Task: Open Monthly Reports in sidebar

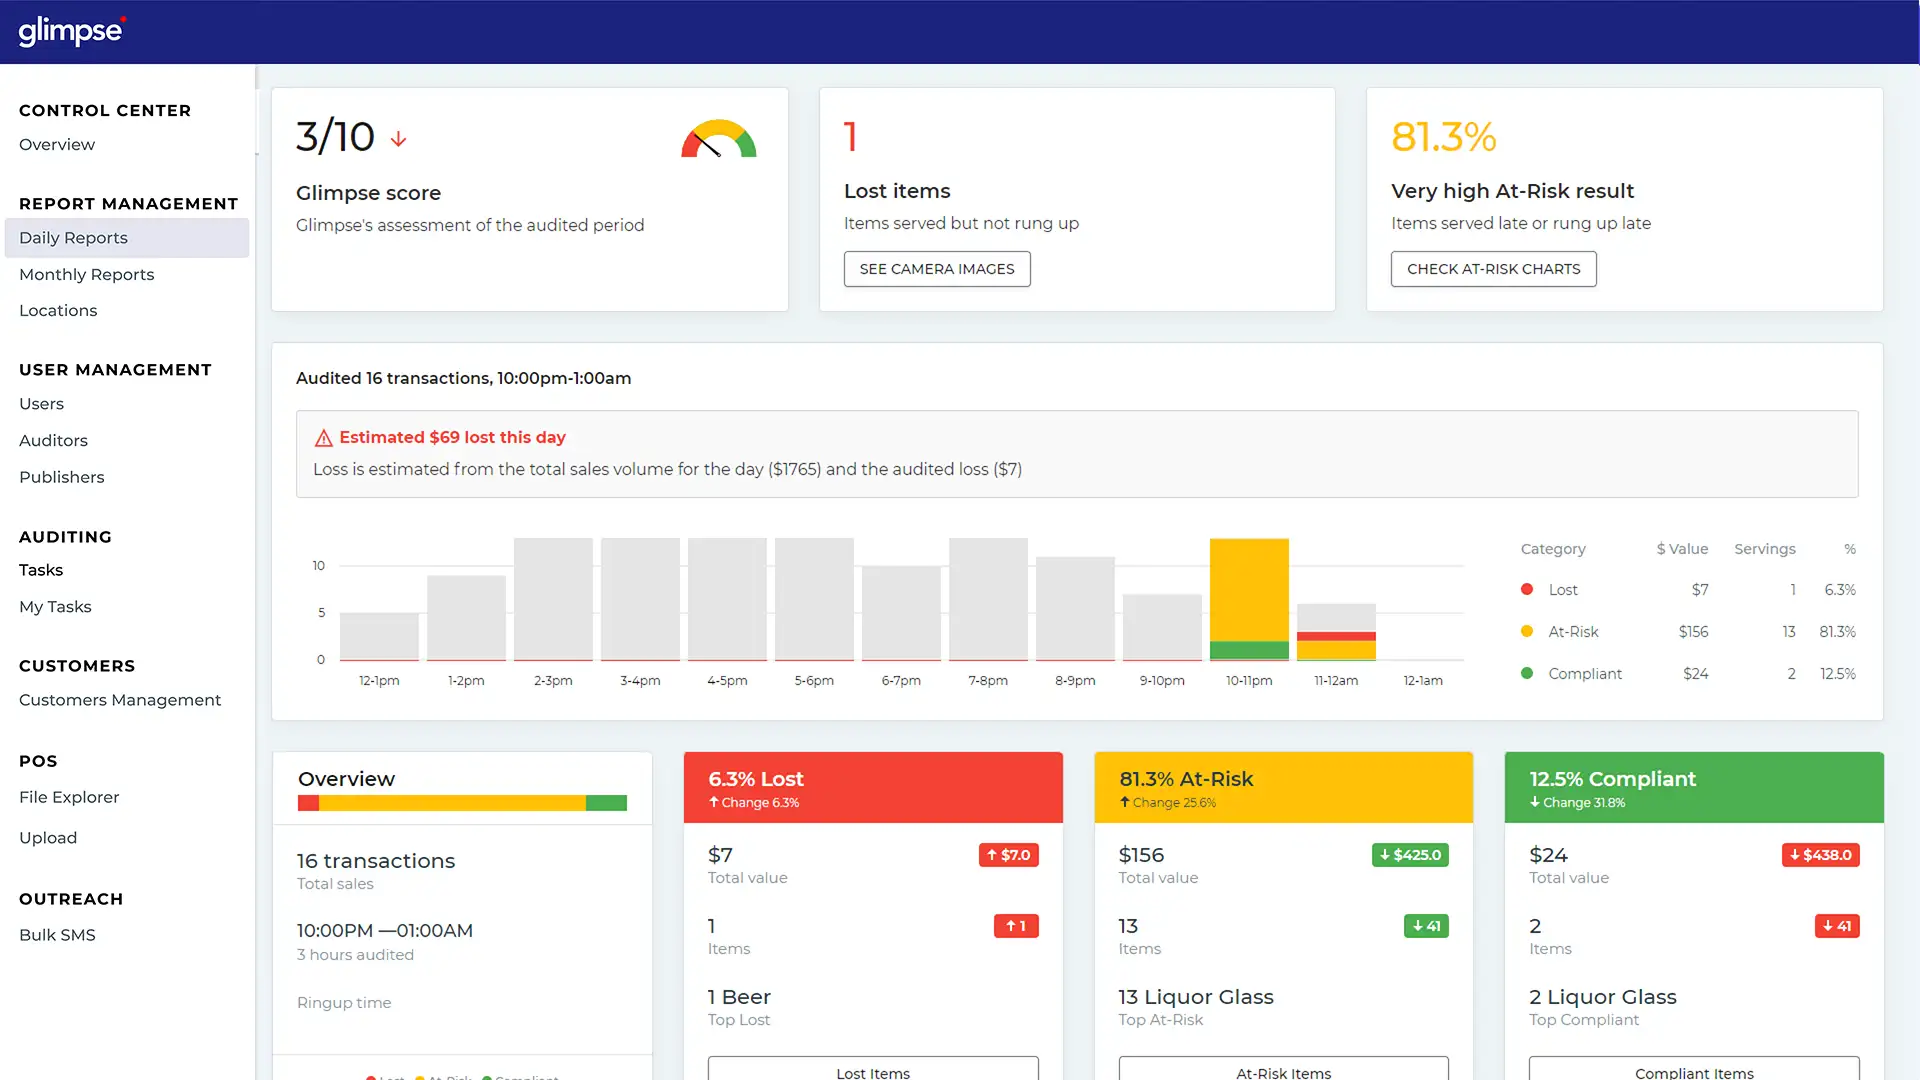Action: (86, 274)
